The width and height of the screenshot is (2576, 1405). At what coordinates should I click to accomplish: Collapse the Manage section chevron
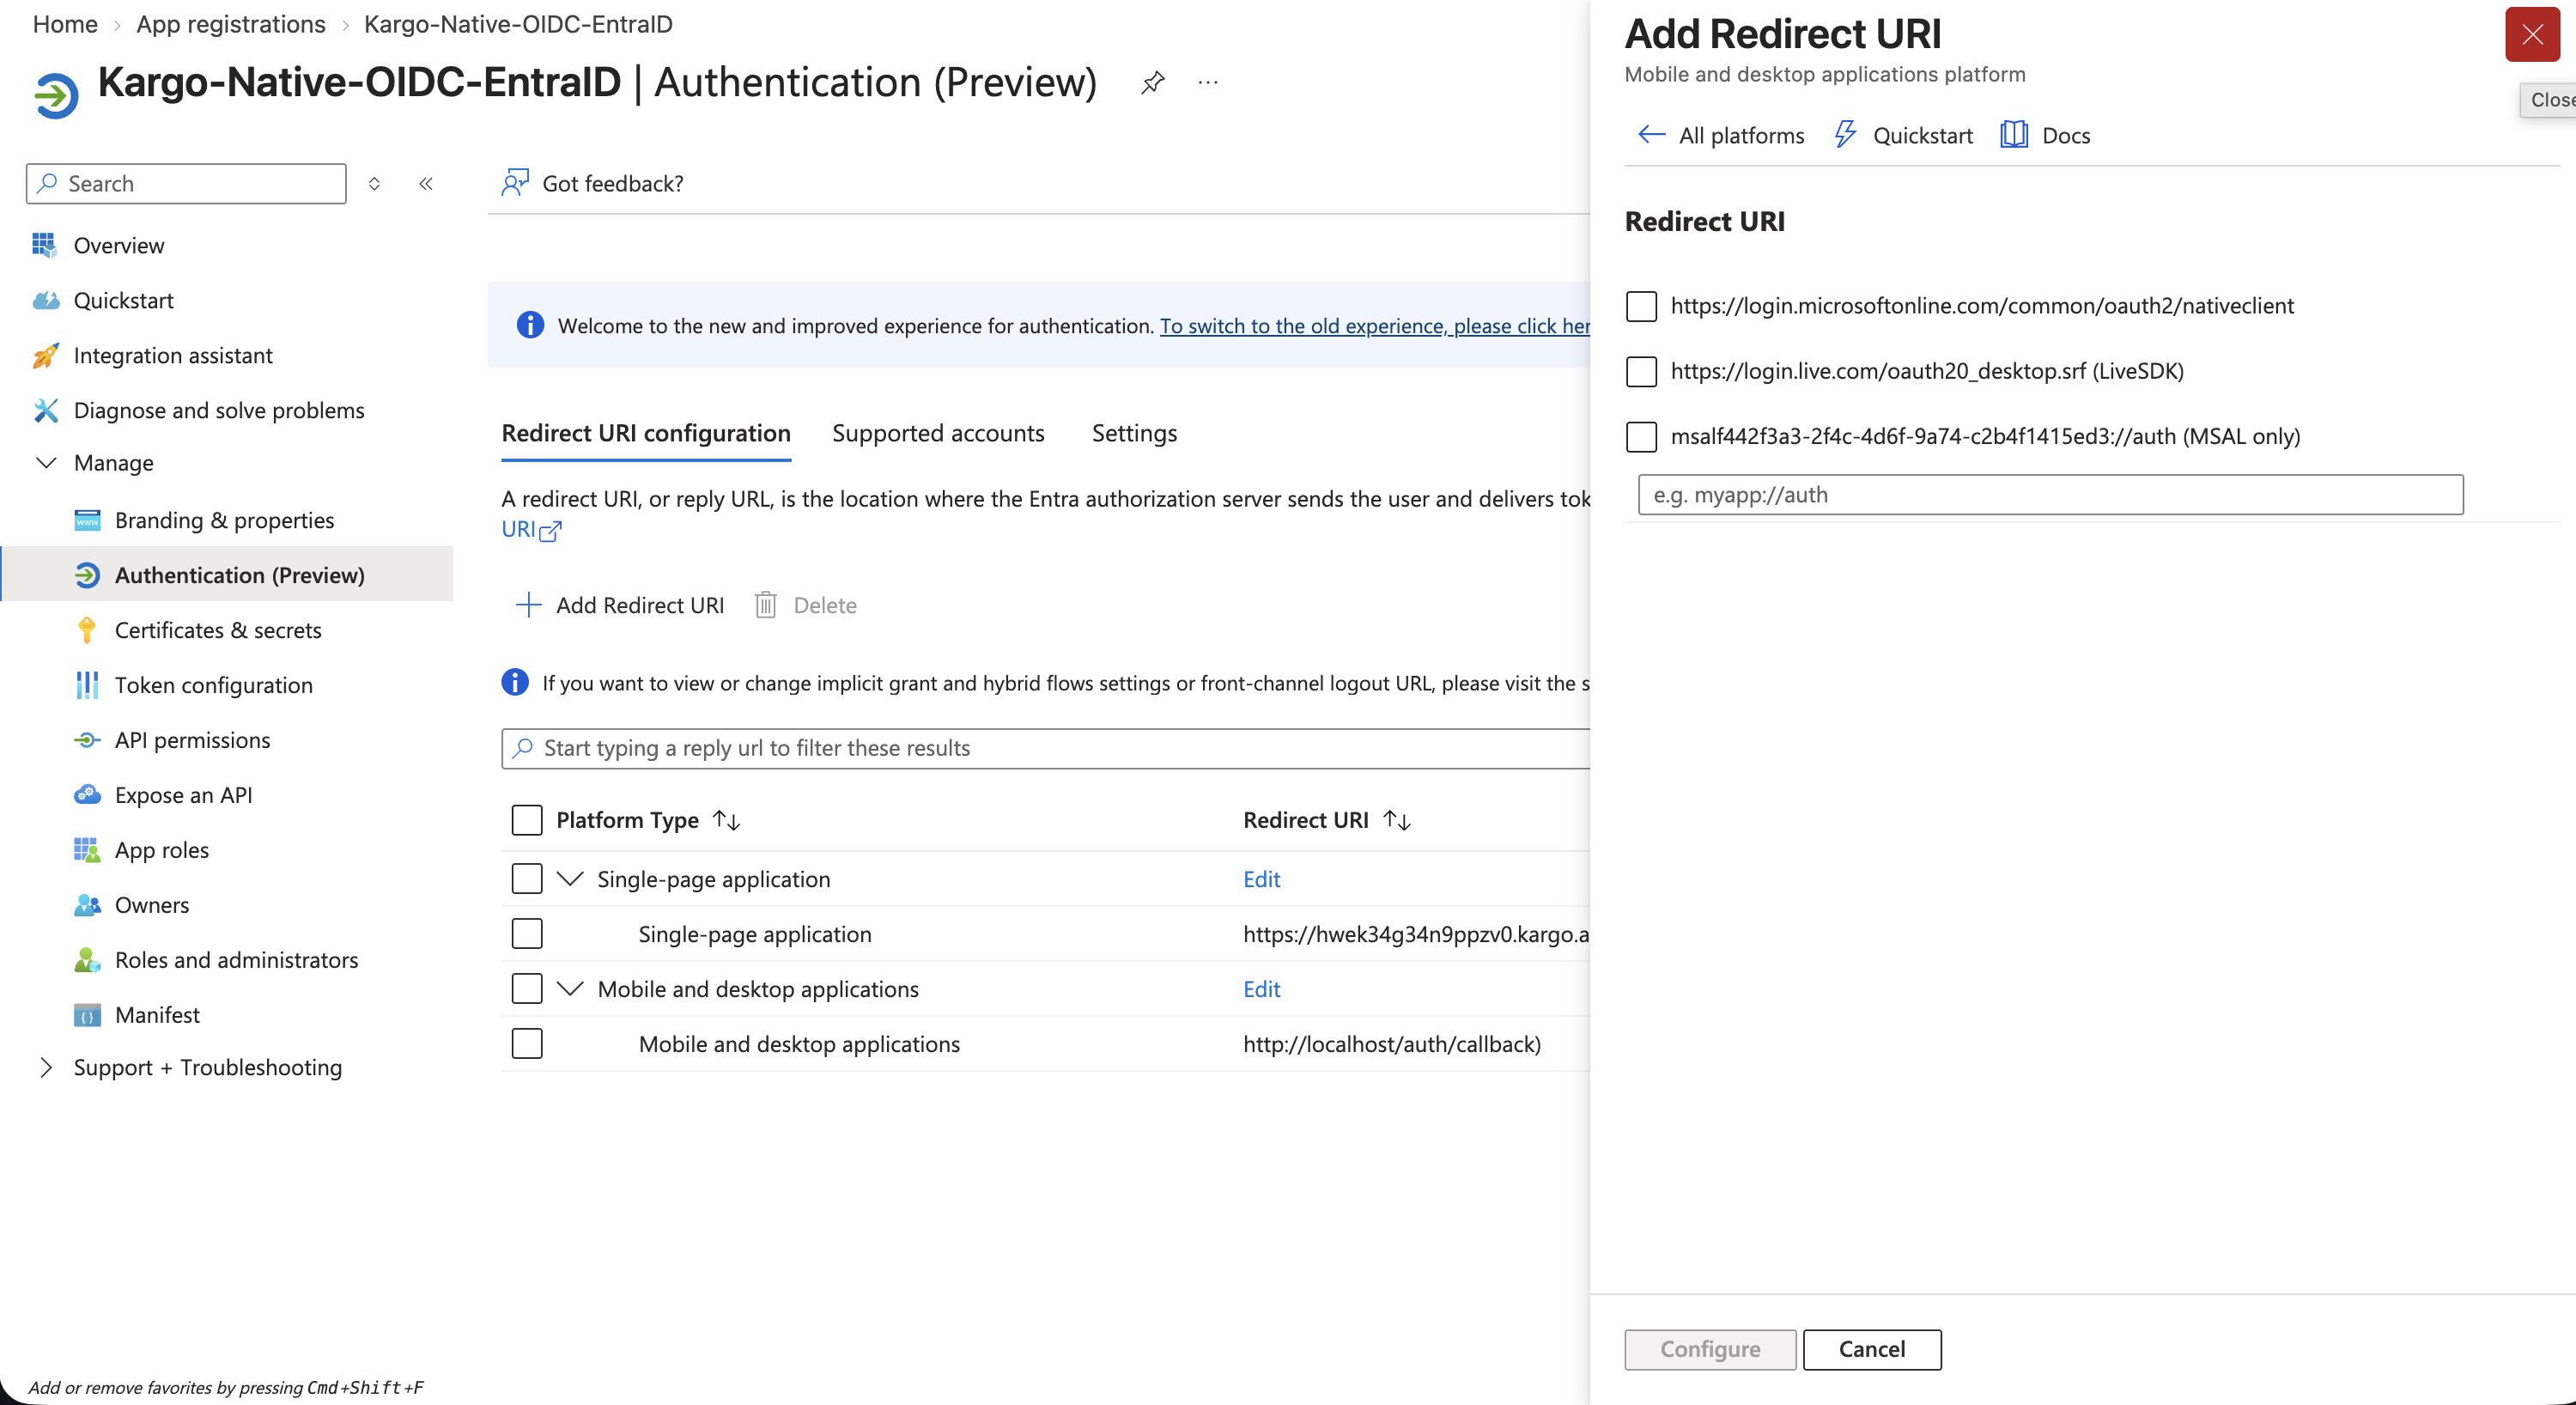[46, 462]
